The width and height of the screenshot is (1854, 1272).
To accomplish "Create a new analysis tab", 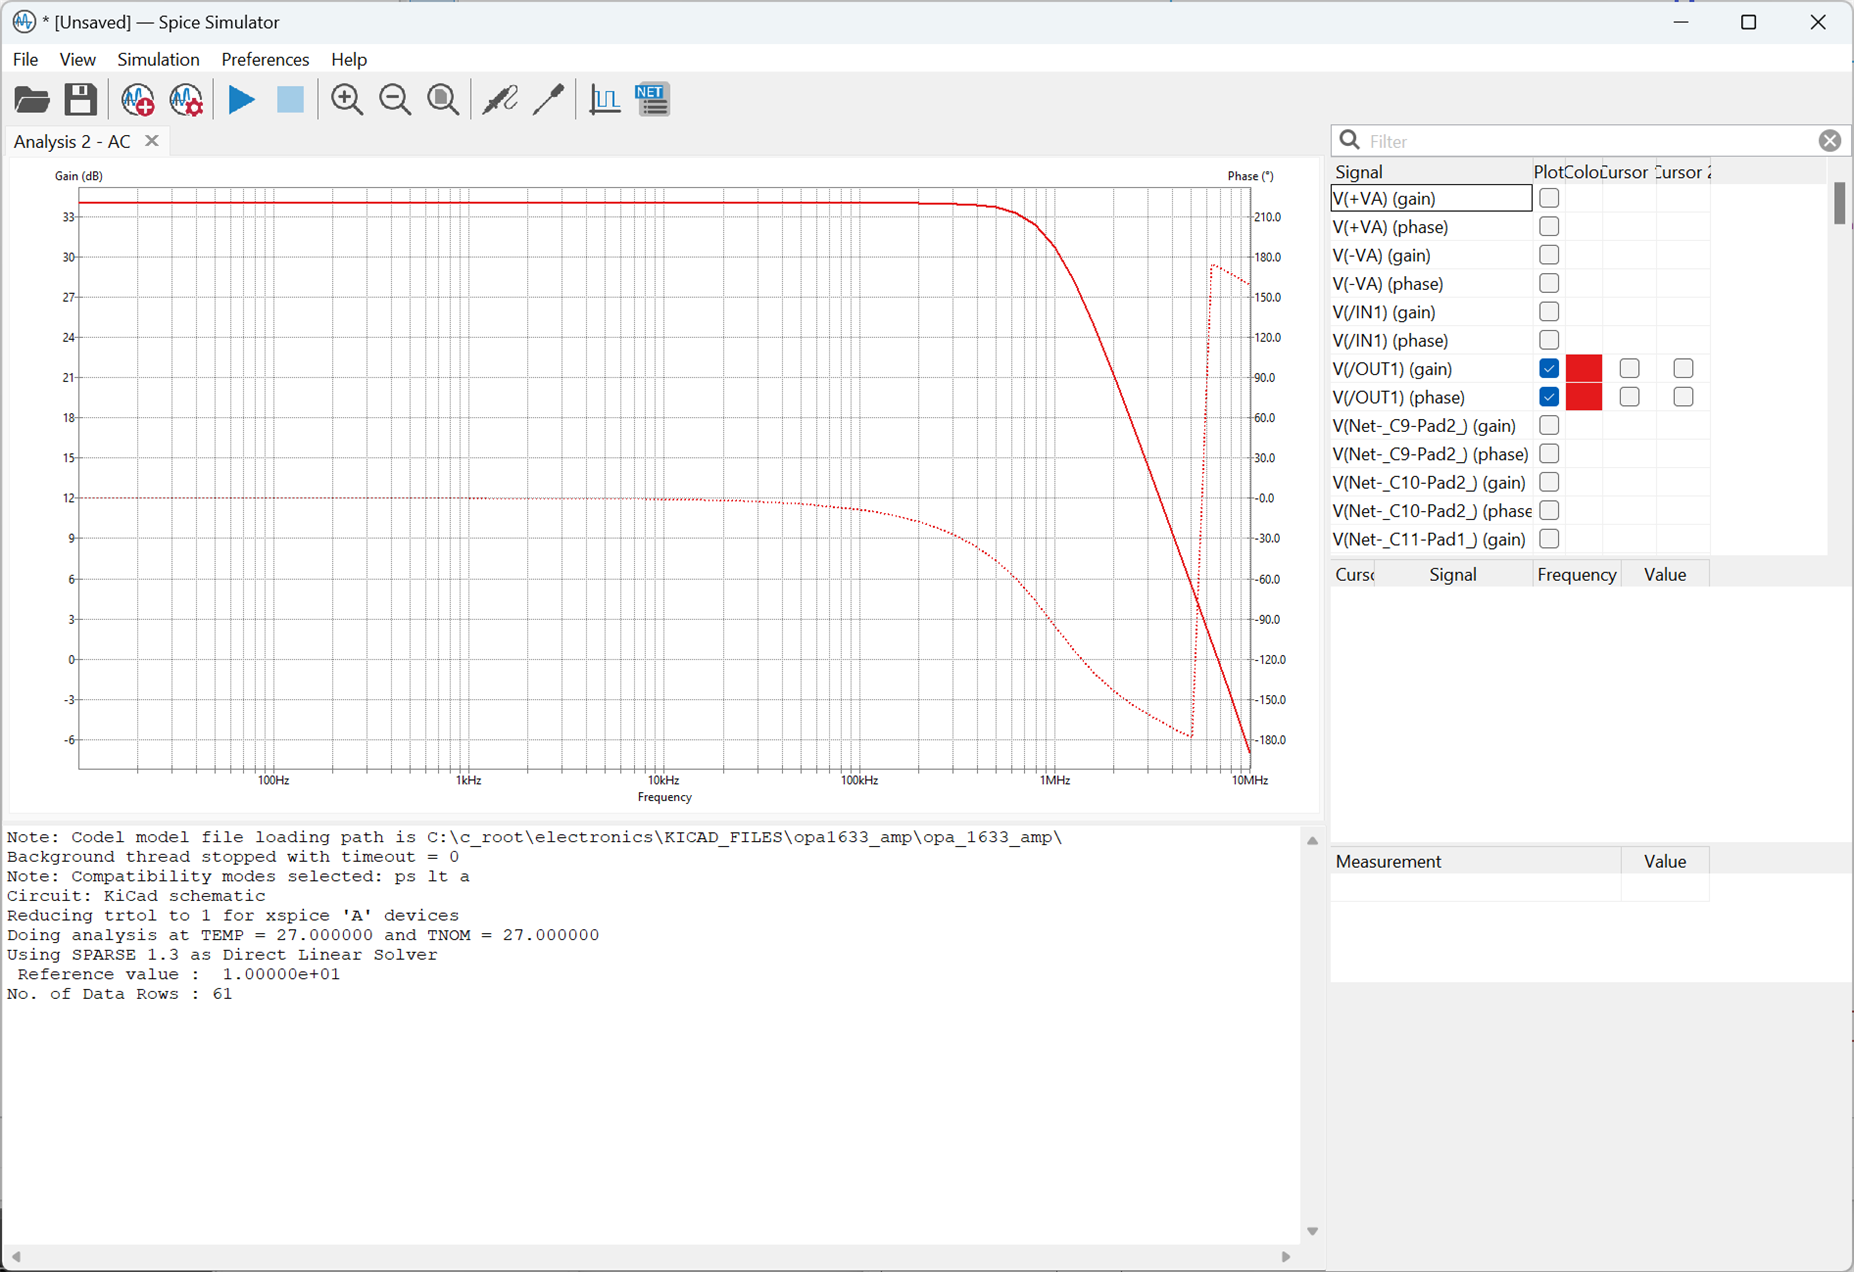I will [x=137, y=100].
